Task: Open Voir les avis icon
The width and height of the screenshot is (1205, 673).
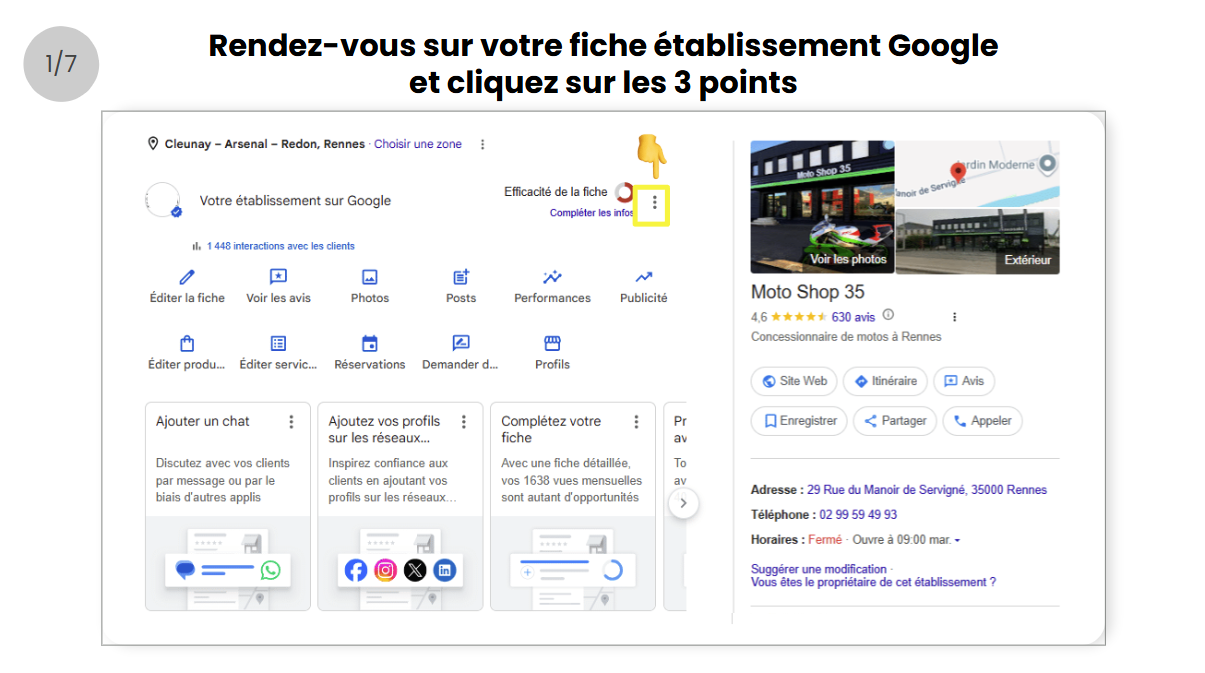Action: 278,277
